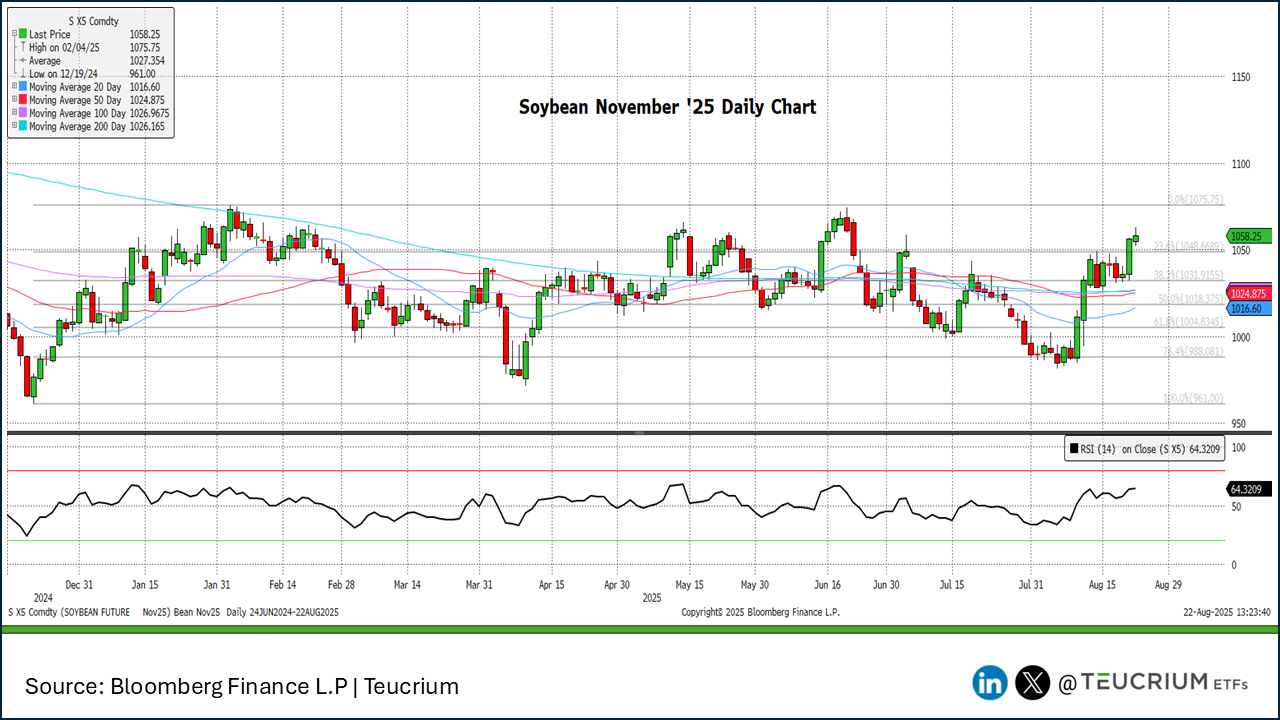Image resolution: width=1280 pixels, height=720 pixels.
Task: Click the 100.0%(961.00) Fibonacci label
Action: (x=1193, y=398)
